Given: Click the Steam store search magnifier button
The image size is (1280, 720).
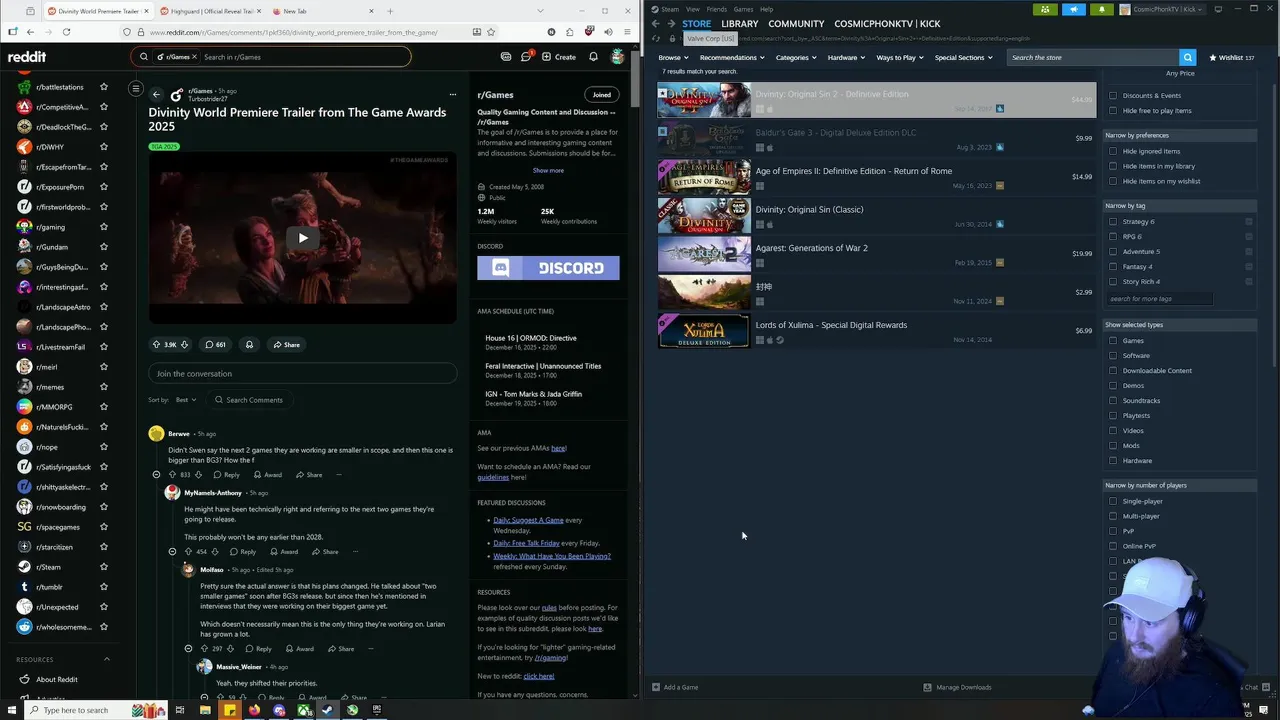Looking at the screenshot, I should pos(1187,58).
